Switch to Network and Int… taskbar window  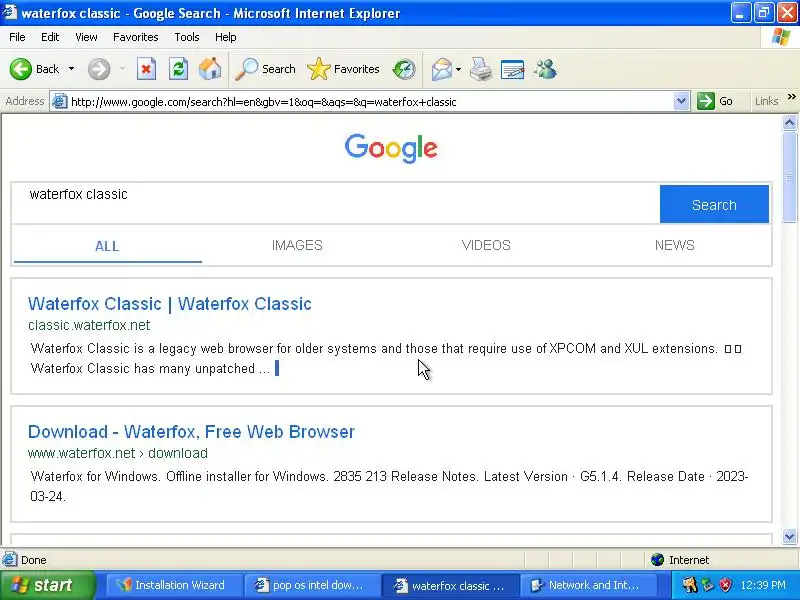pos(587,585)
